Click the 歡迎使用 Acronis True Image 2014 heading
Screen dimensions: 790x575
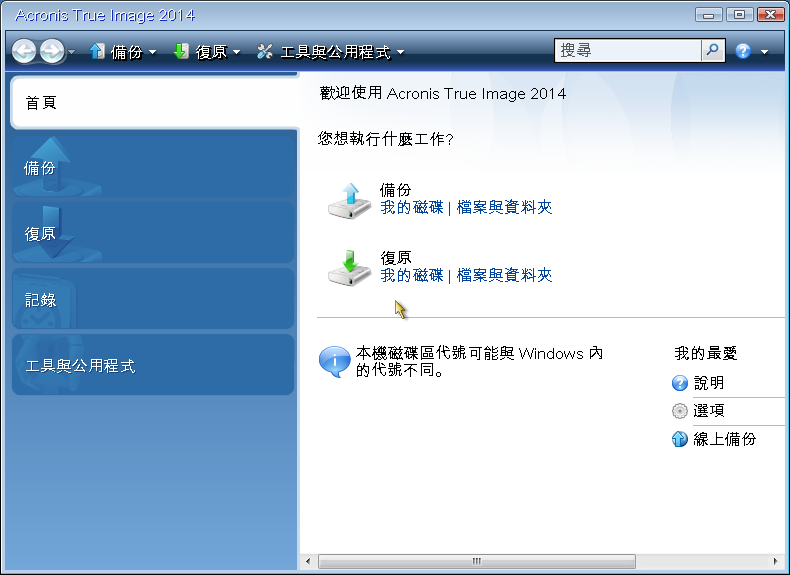coord(442,93)
